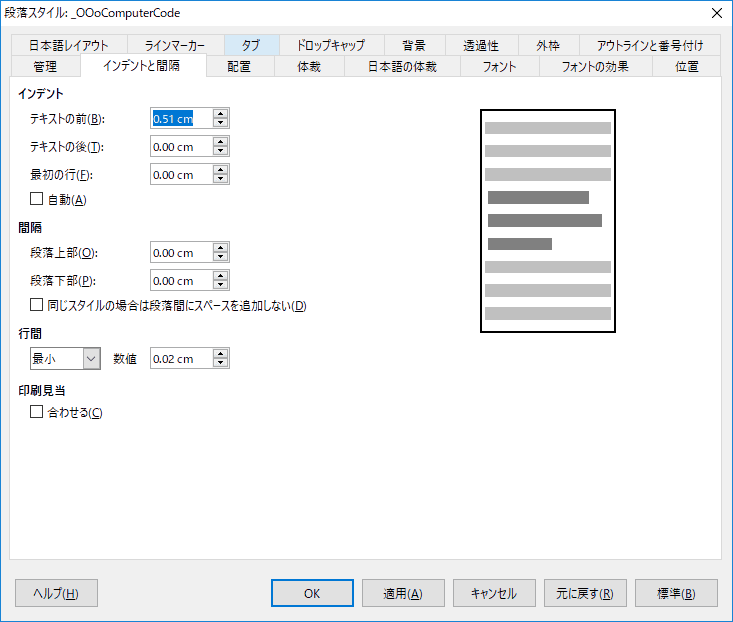733x622 pixels.
Task: Switch to the ドロップキャップ tab
Action: [x=331, y=45]
